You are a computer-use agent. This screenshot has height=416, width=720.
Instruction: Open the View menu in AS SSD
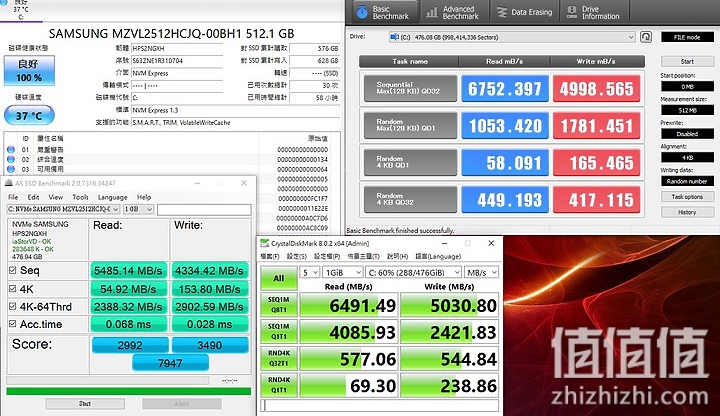click(x=56, y=197)
